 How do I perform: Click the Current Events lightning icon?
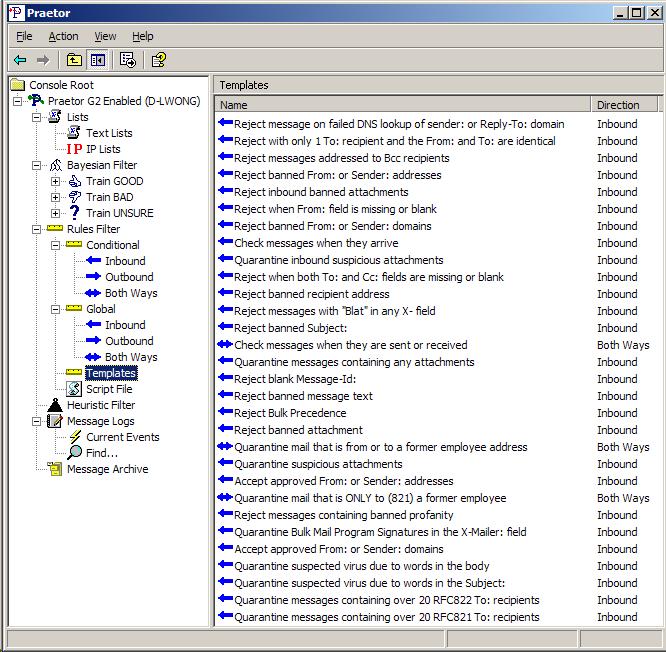(x=75, y=437)
